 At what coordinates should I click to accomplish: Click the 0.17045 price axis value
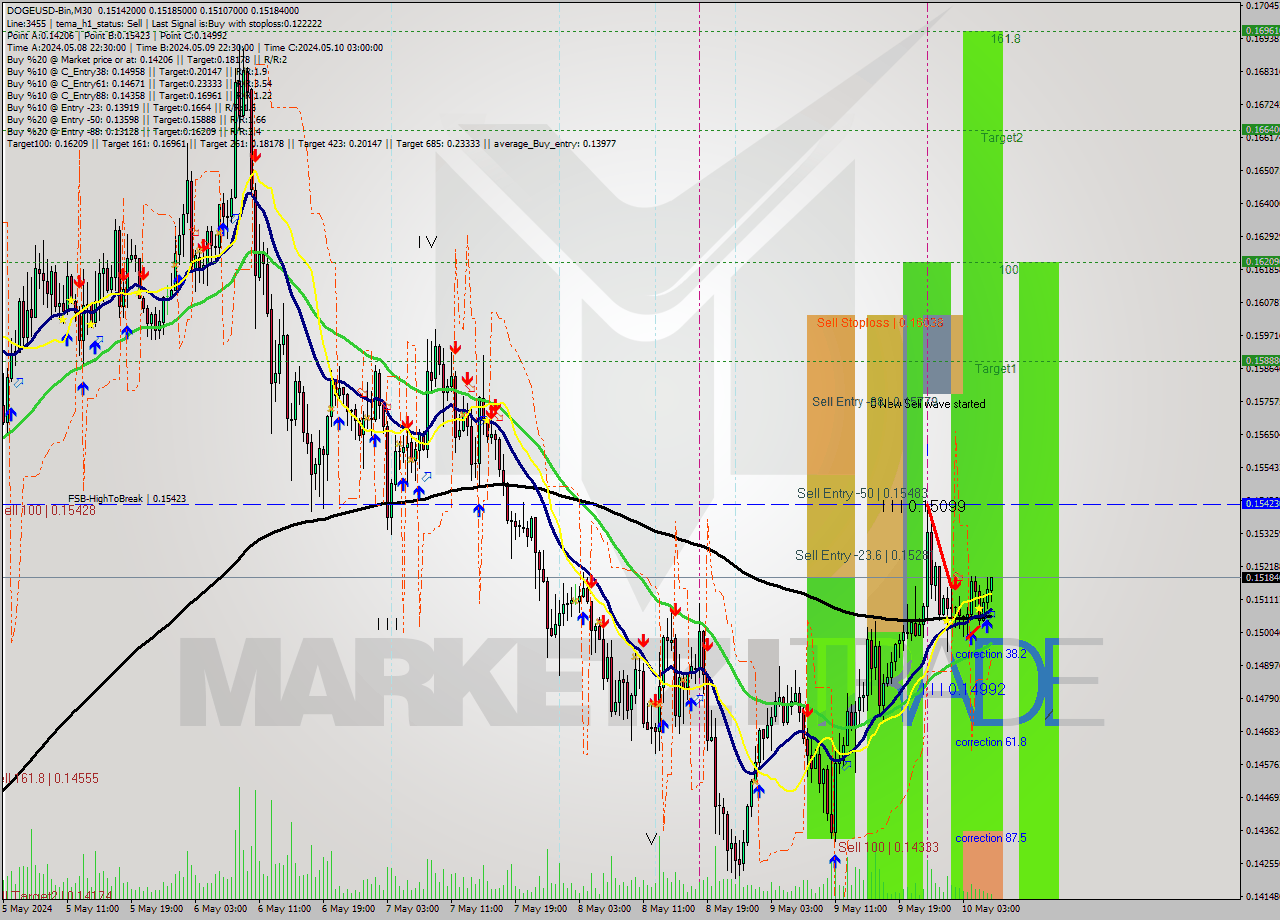coord(1262,5)
